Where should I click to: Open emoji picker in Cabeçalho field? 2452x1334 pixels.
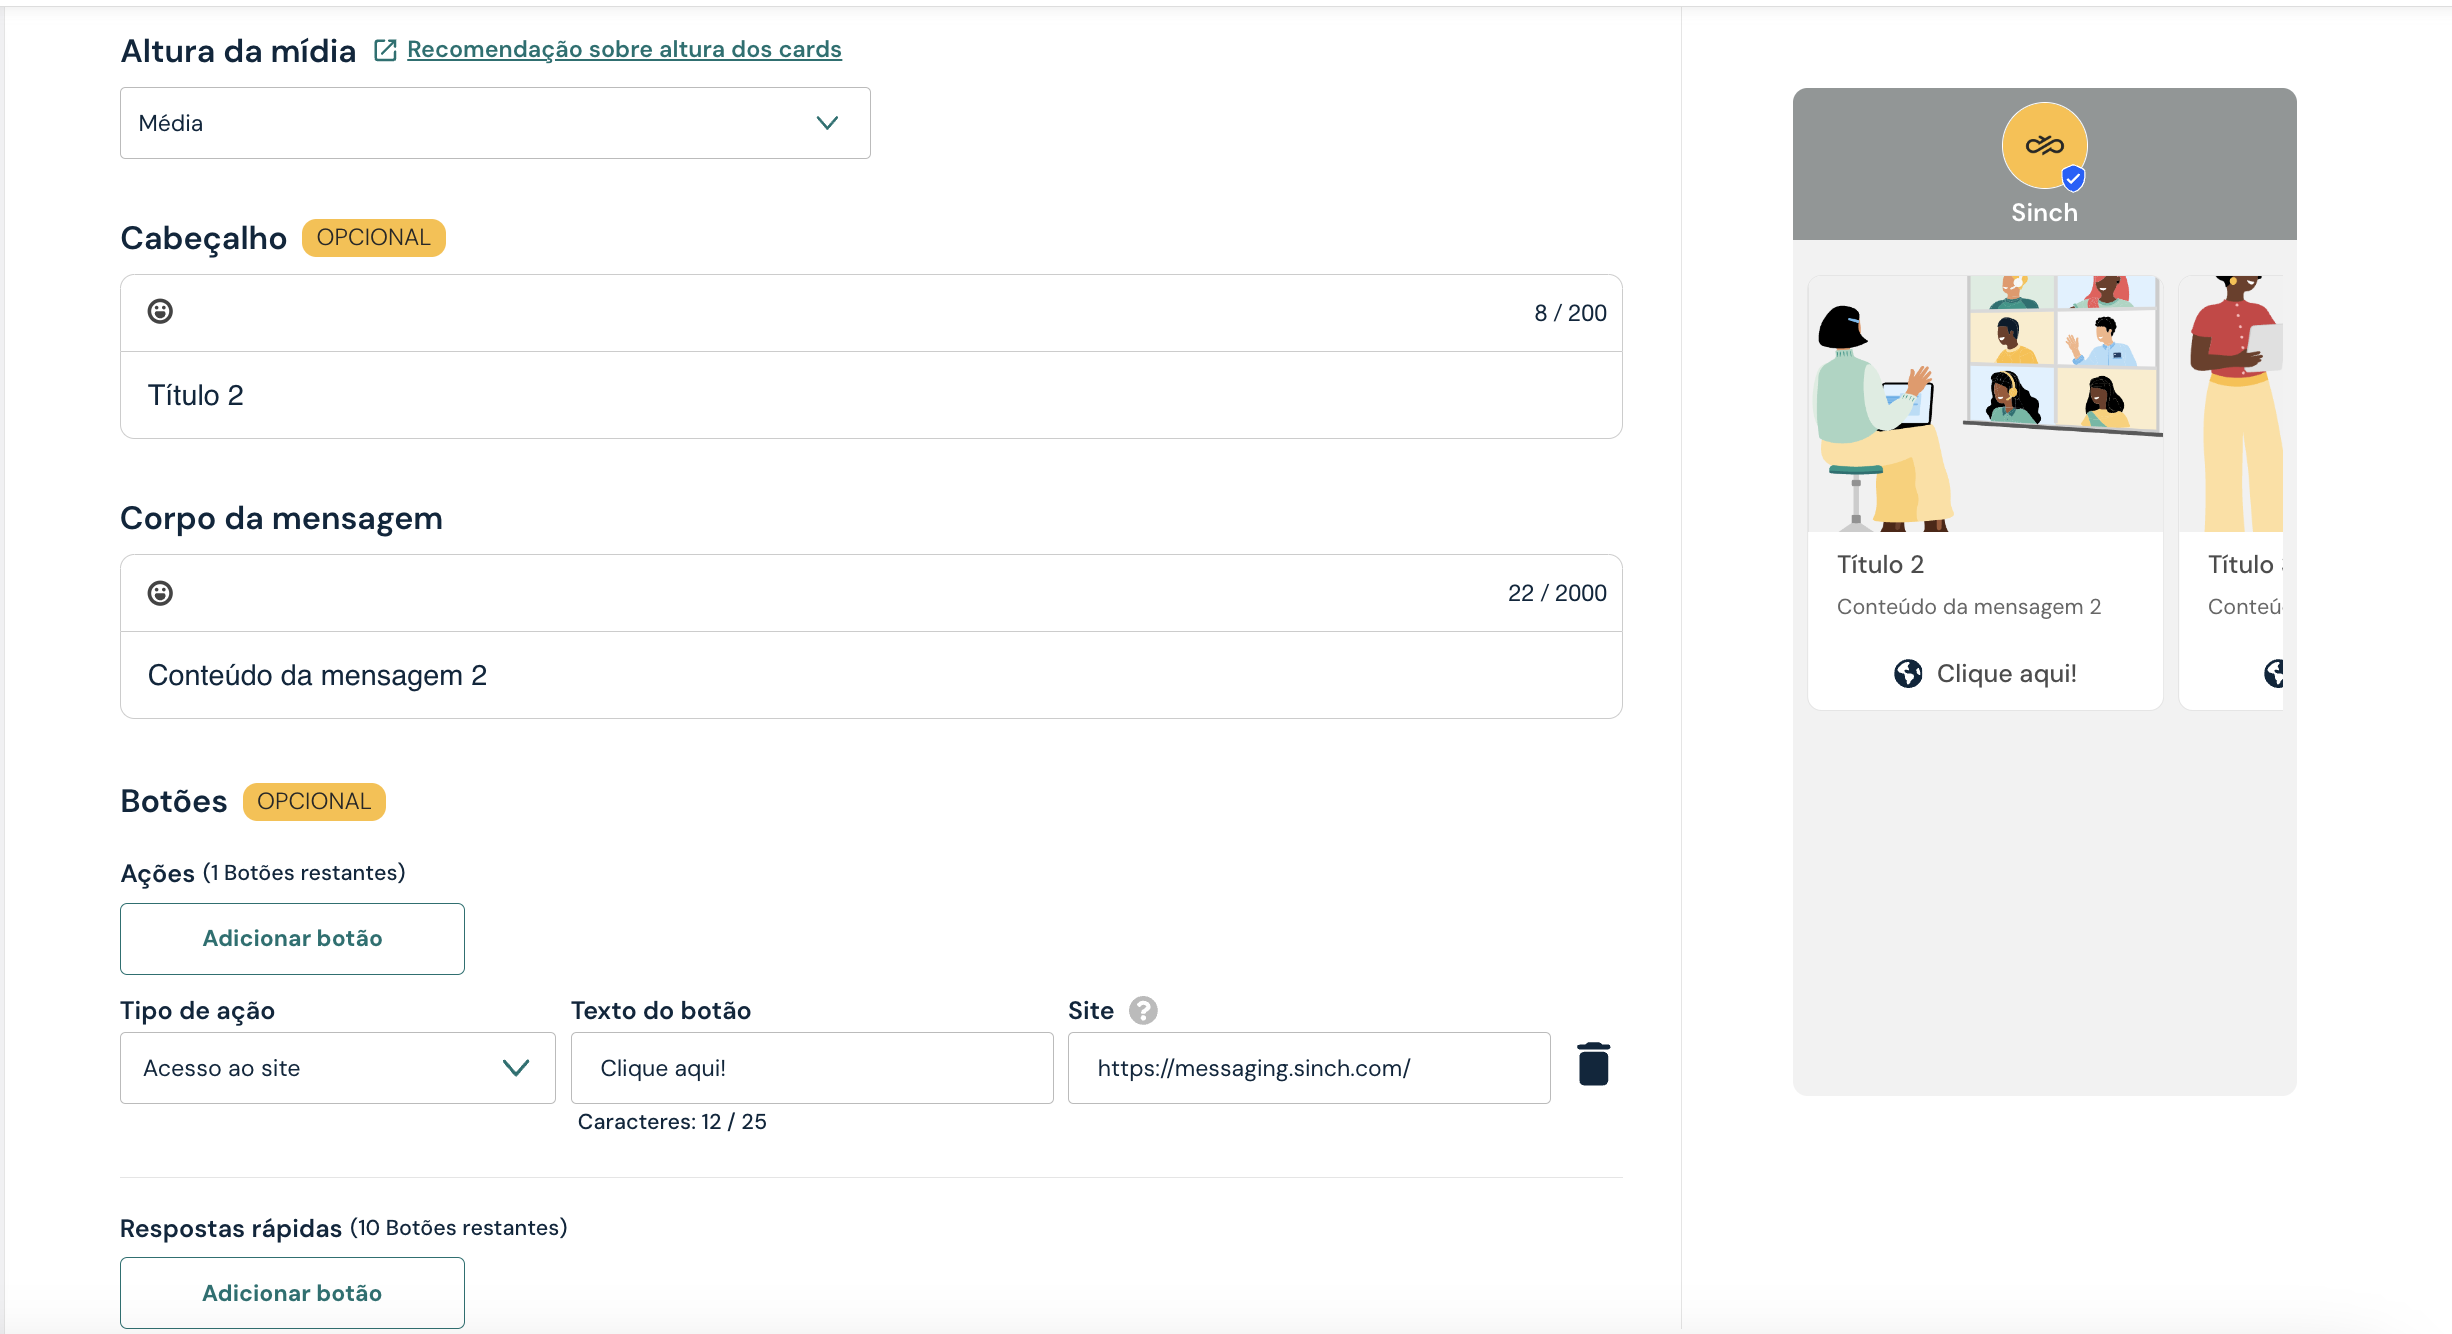160,312
